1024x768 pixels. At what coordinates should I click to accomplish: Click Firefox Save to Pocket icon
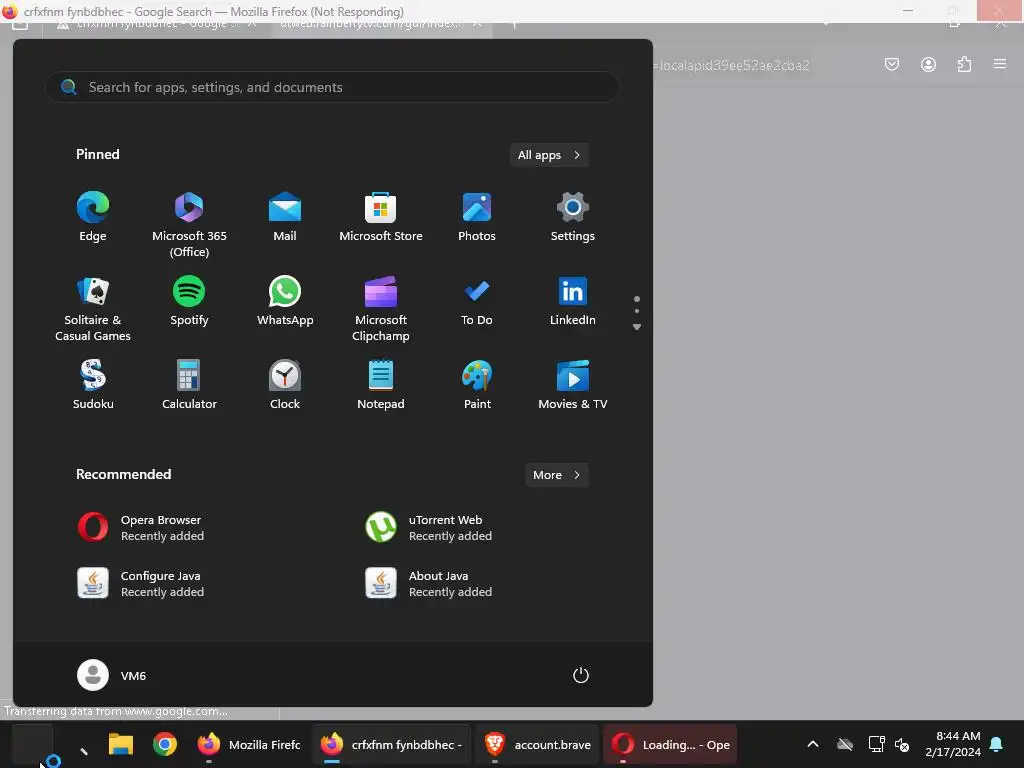tap(891, 64)
